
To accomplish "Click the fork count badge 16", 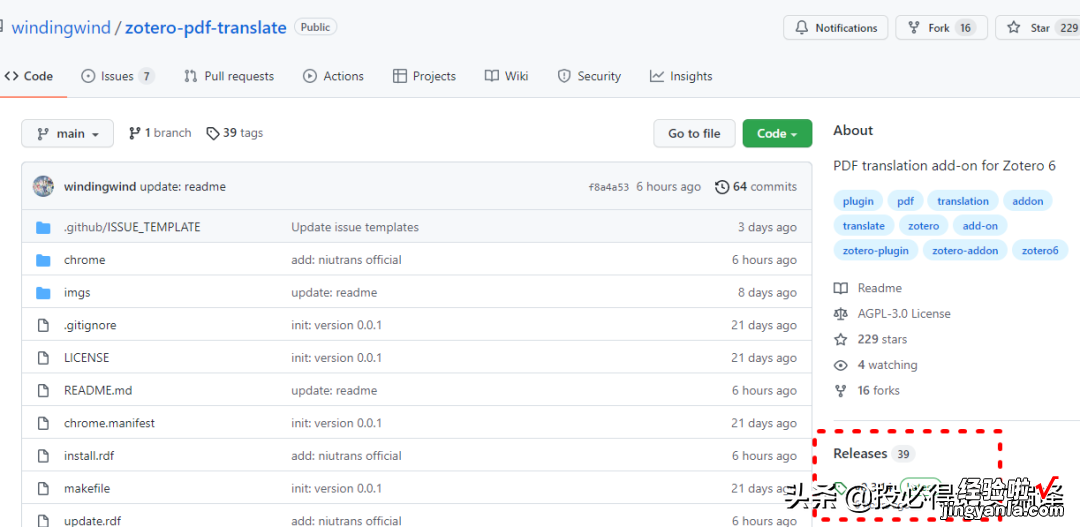I will pyautogui.click(x=965, y=28).
